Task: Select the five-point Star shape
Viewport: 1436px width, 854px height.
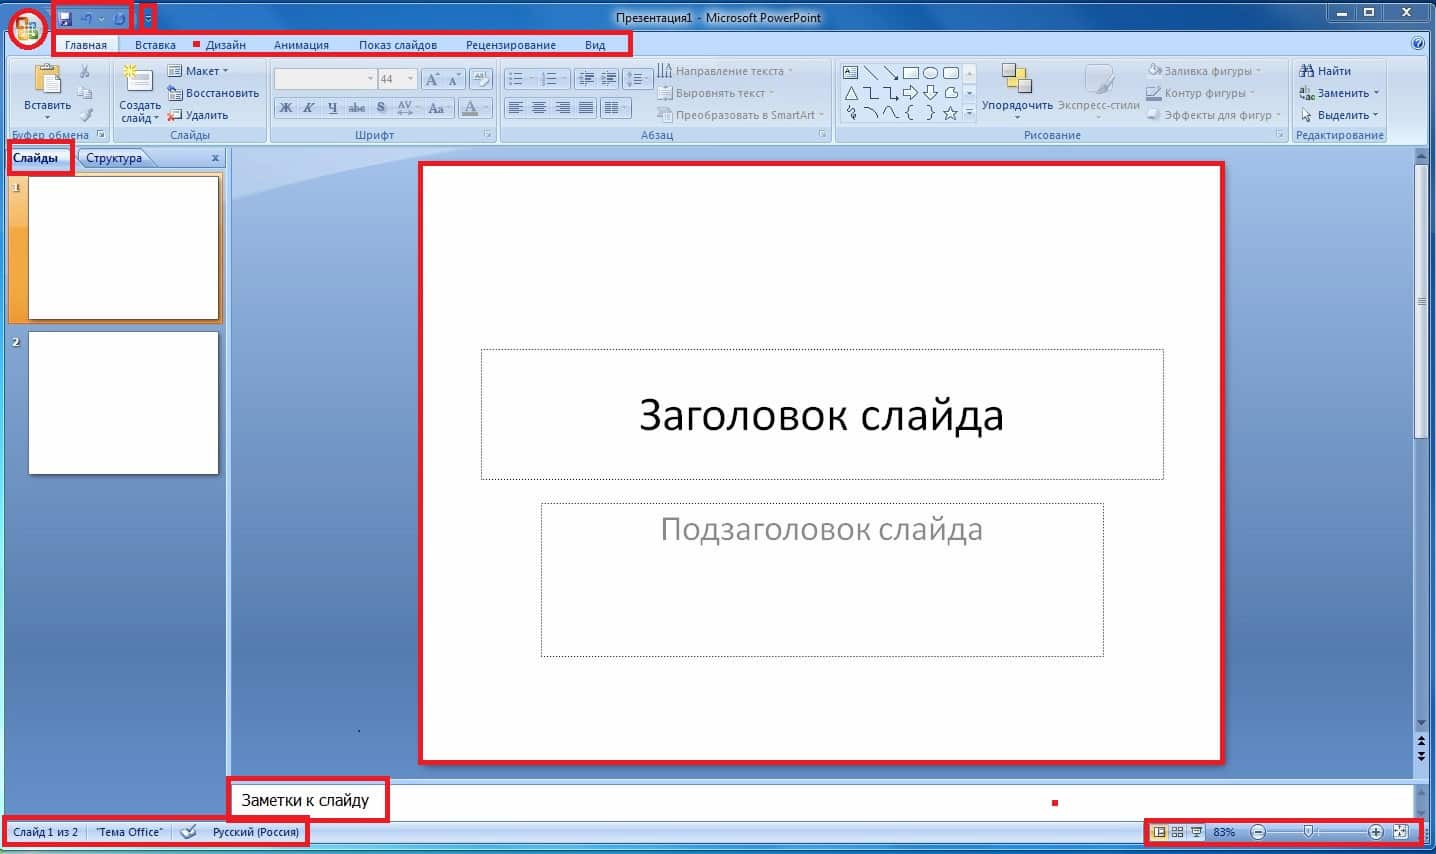Action: point(950,113)
